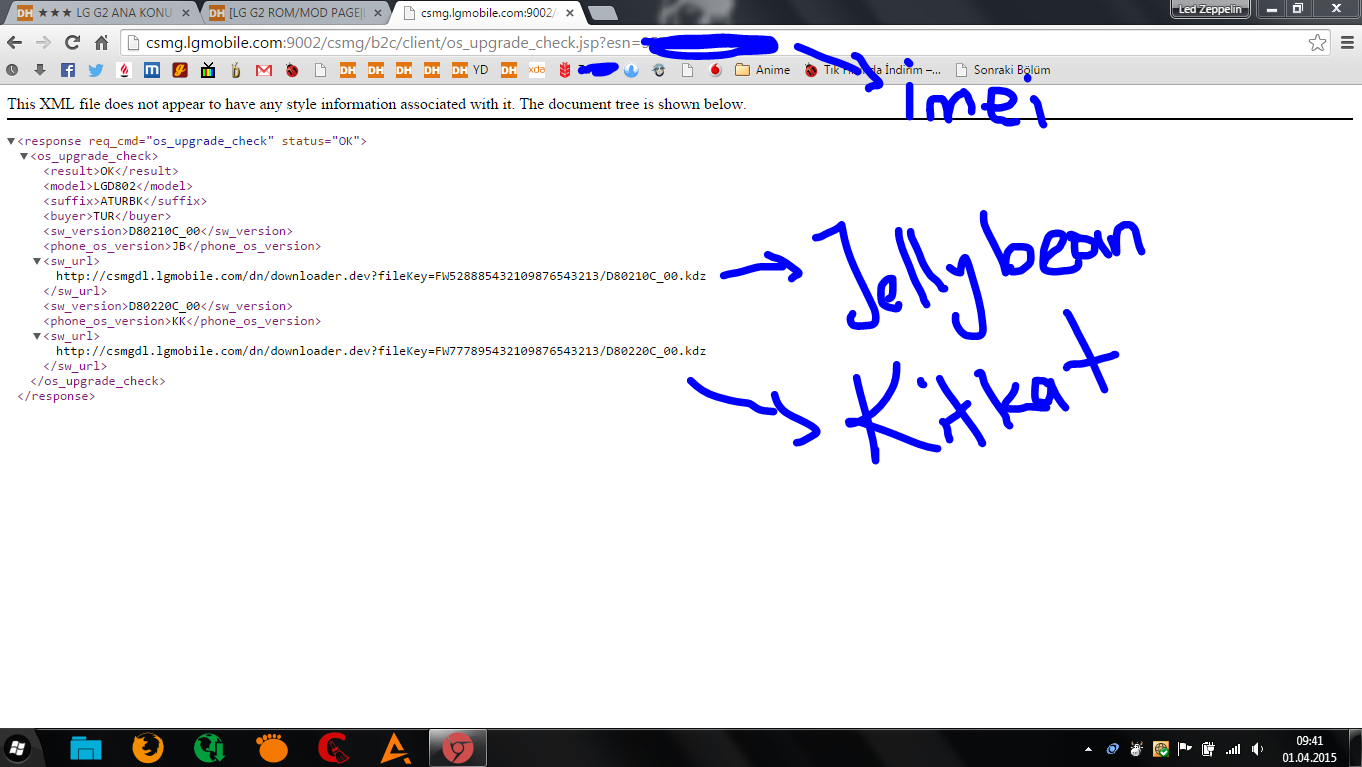Open a new tab button
The image size is (1362, 767).
602,13
